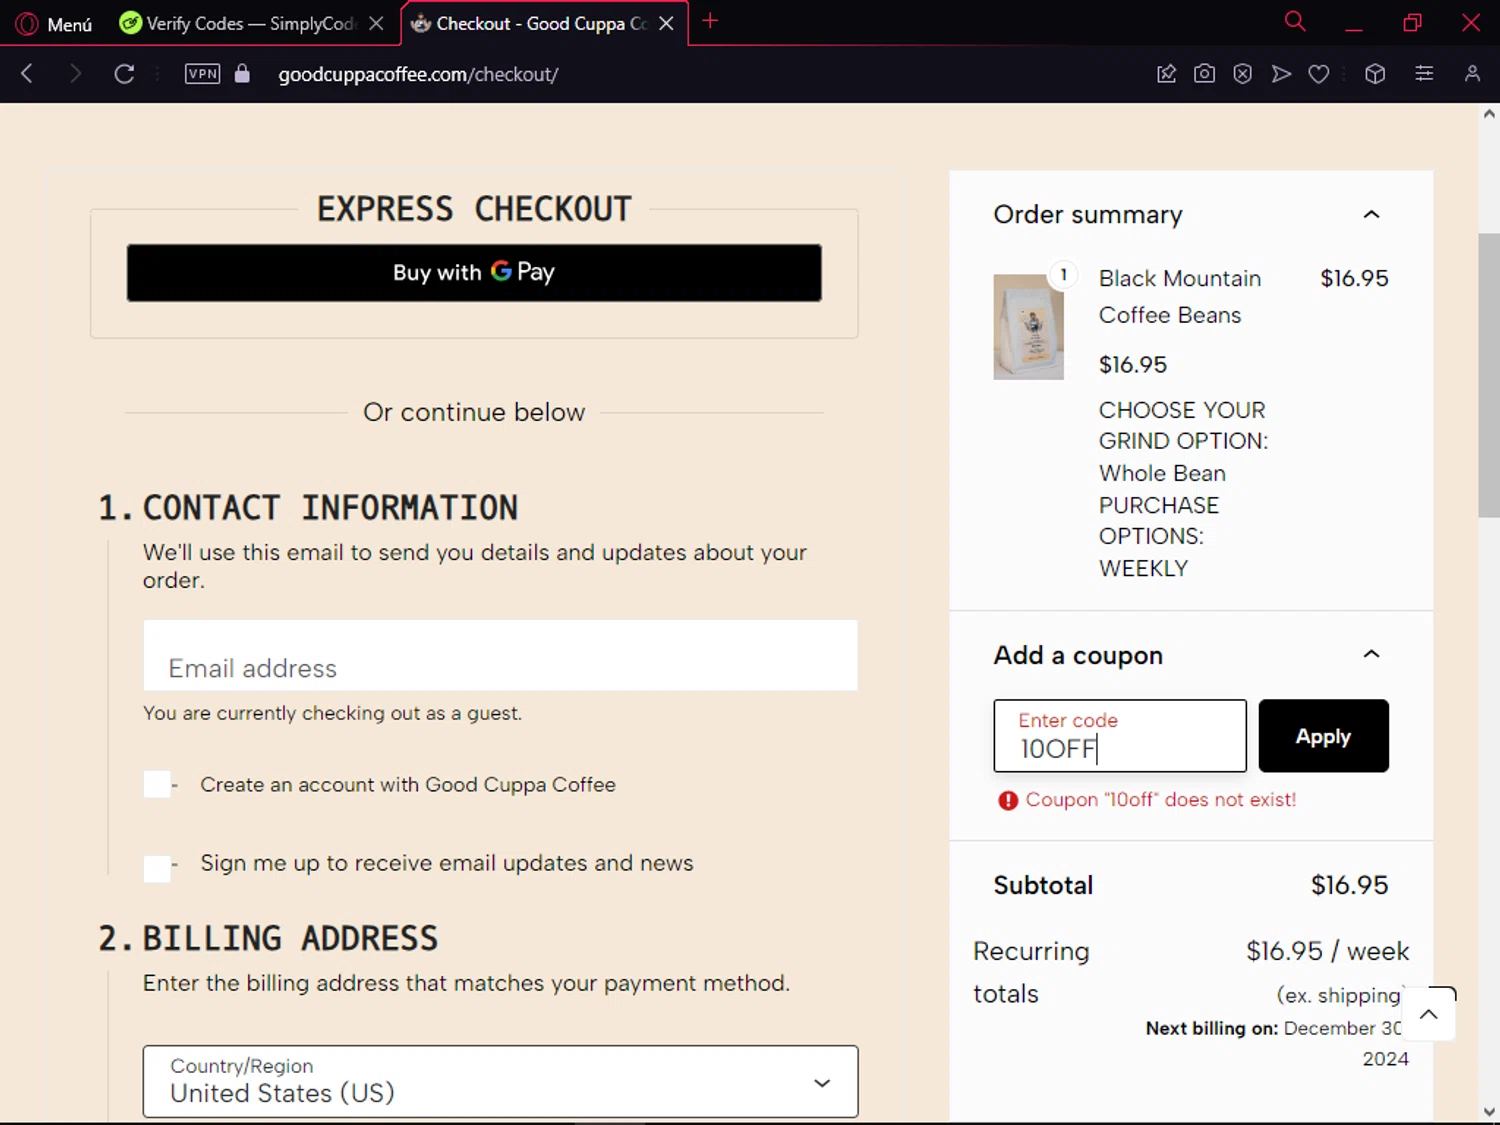
Task: Click the coupon error alert icon
Action: (x=1008, y=800)
